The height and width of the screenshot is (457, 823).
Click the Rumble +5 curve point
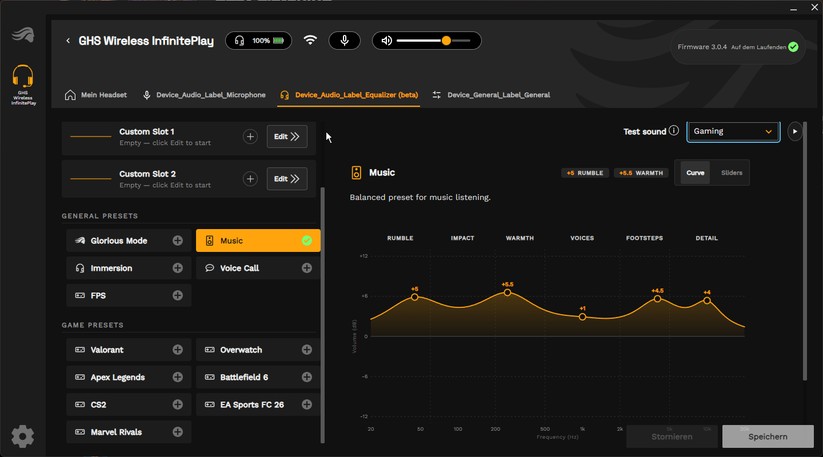415,297
